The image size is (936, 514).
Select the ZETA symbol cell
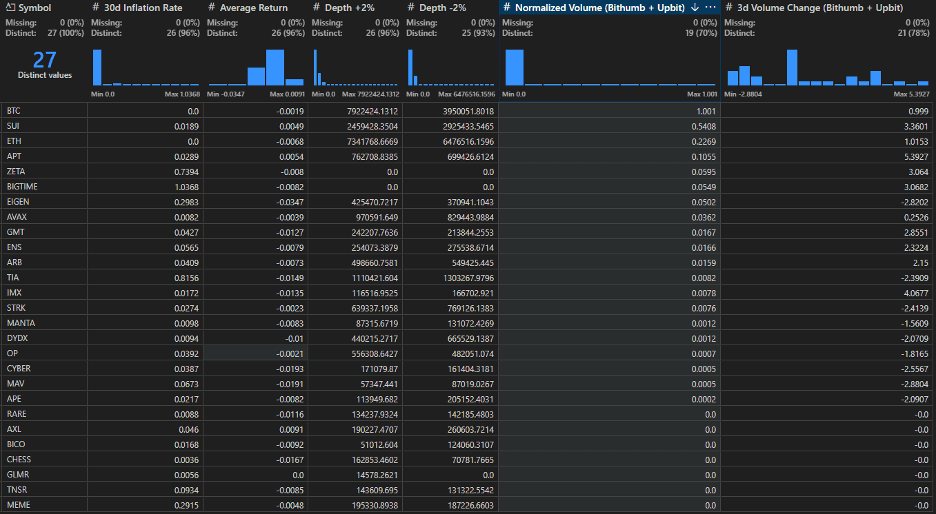coord(44,171)
